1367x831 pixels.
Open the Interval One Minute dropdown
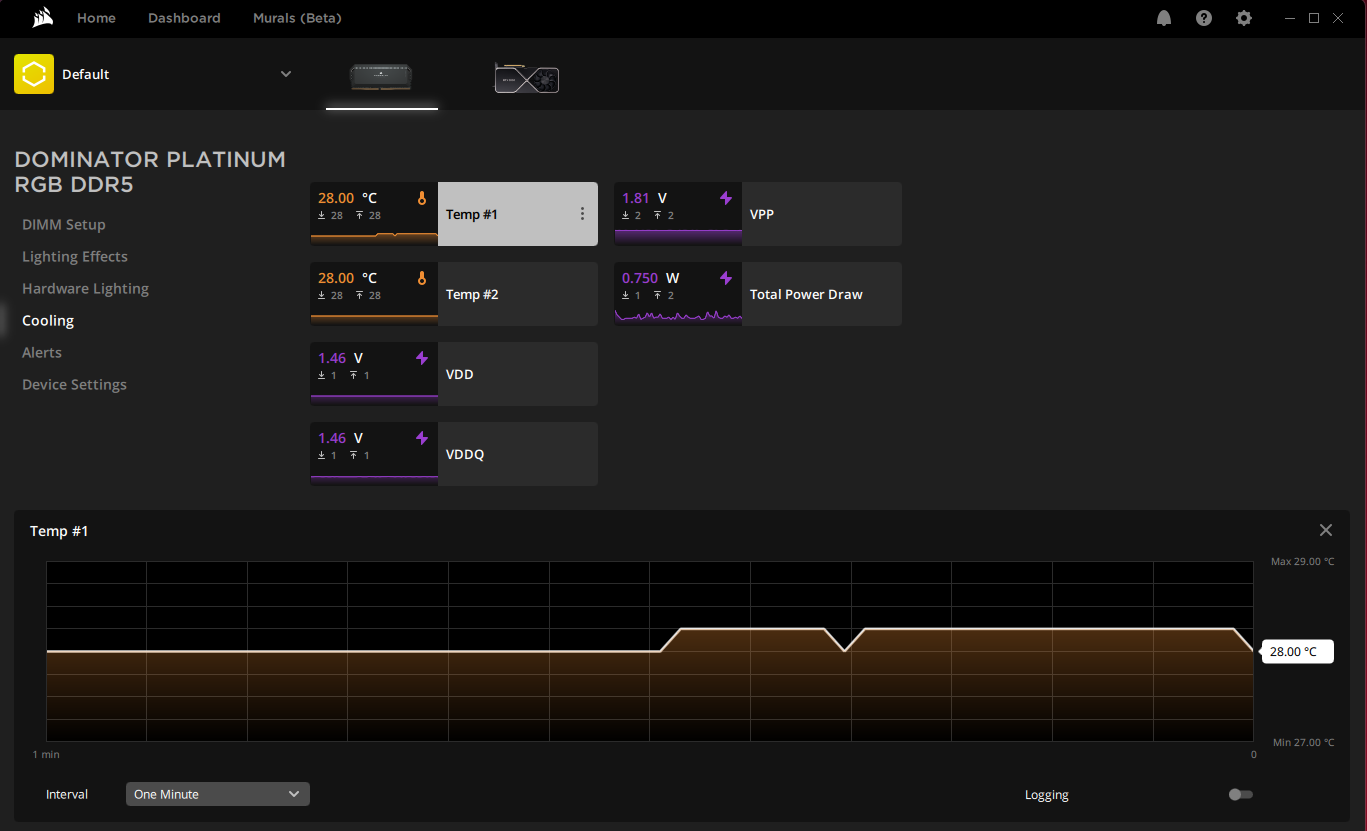[217, 794]
